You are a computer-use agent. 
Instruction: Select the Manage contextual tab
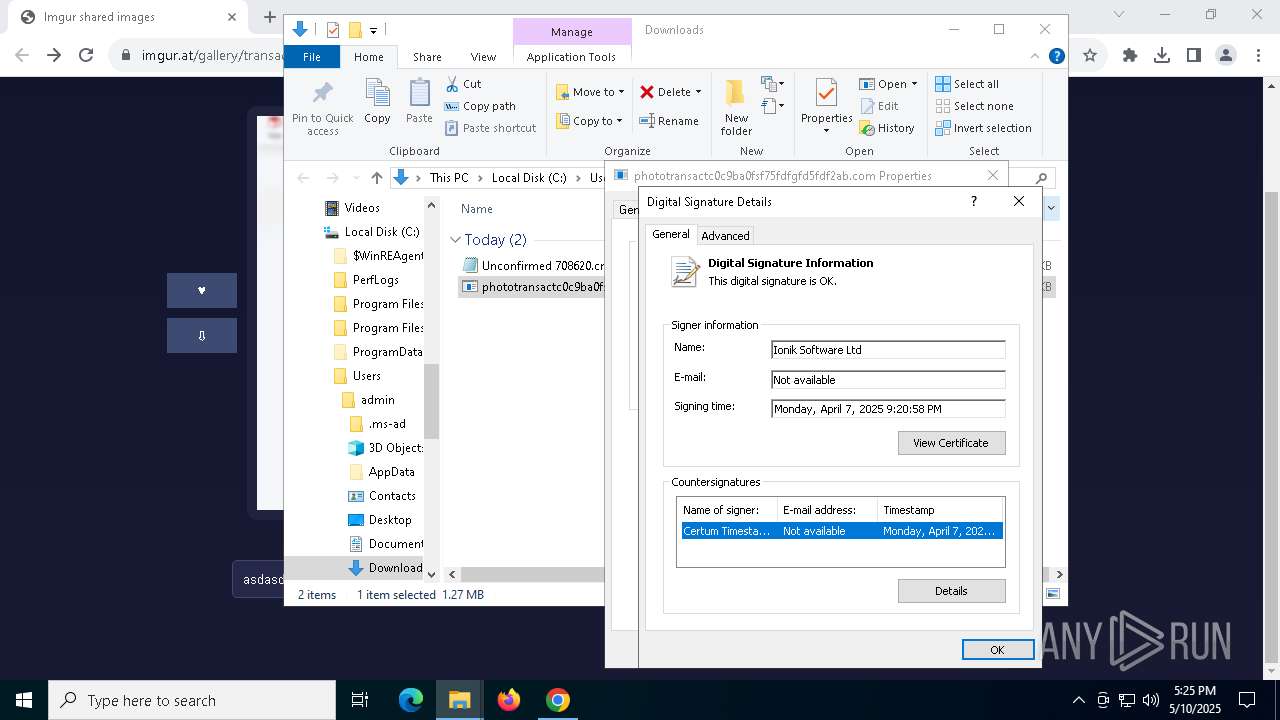pyautogui.click(x=571, y=32)
